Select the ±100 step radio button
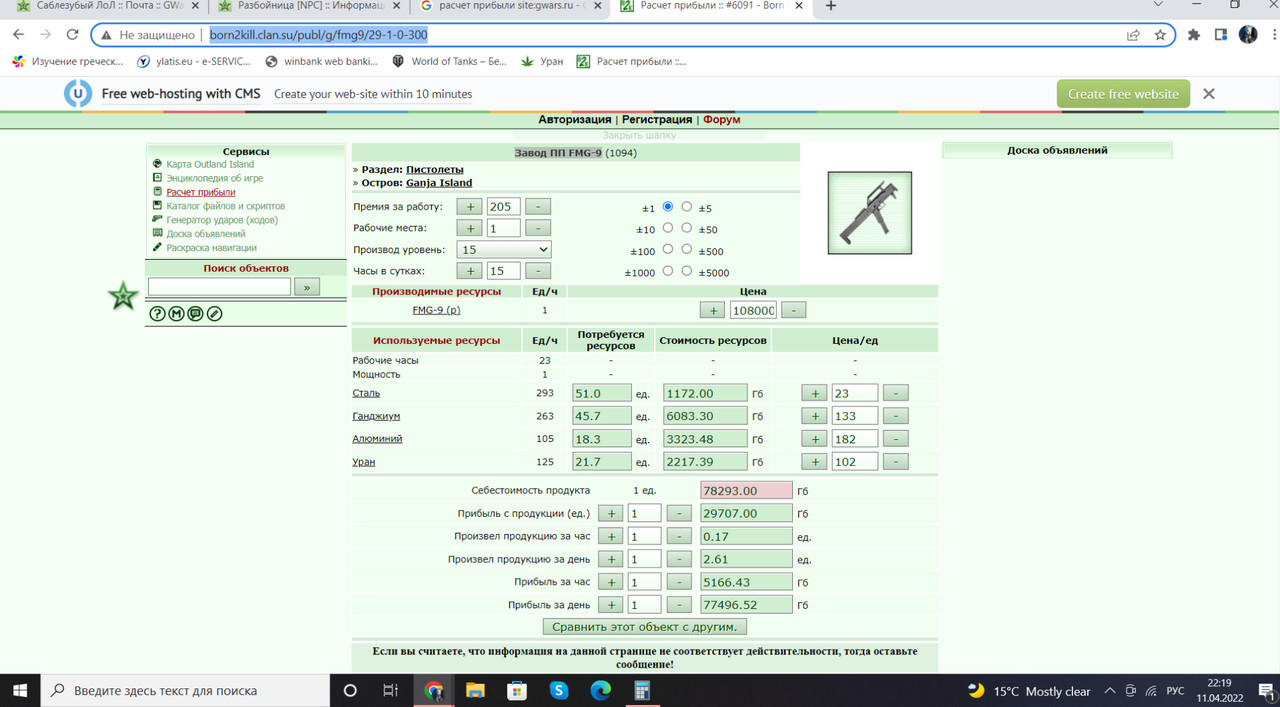This screenshot has height=707, width=1280. [x=668, y=249]
